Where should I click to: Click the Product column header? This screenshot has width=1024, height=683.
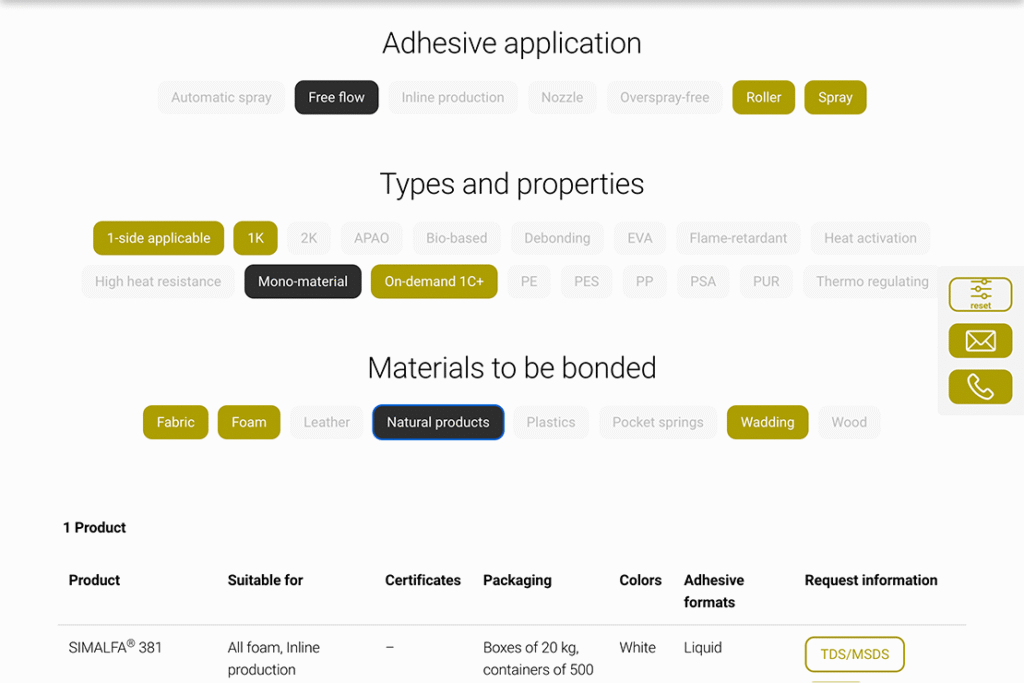tap(94, 580)
